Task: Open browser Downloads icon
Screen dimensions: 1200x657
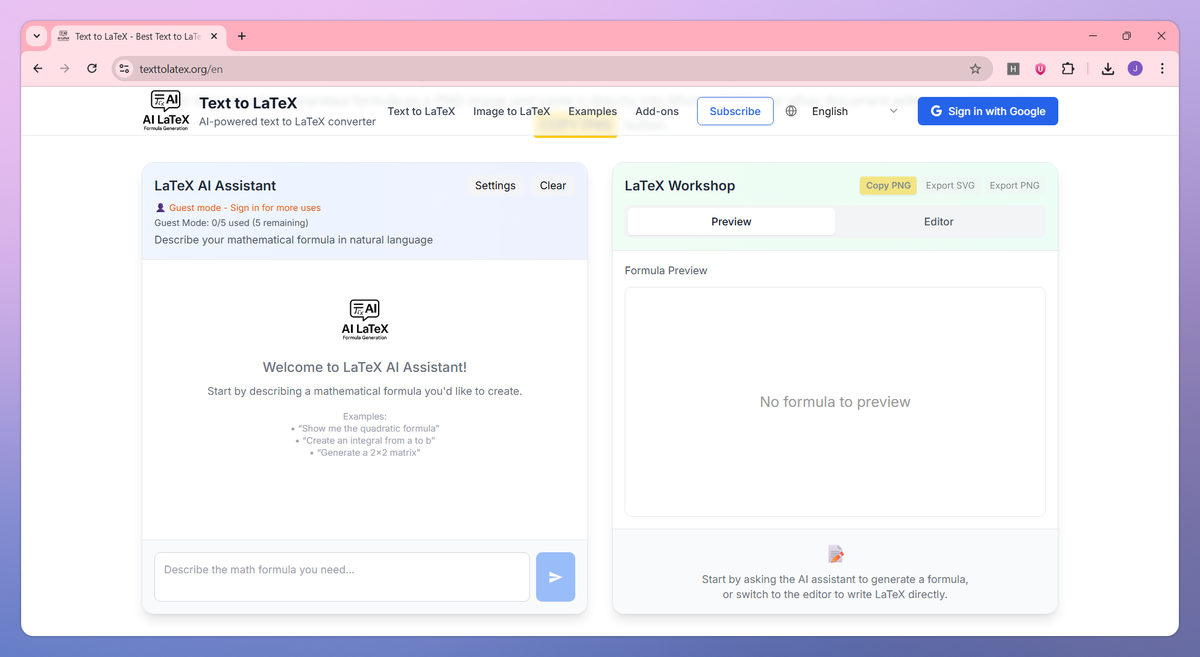Action: [1108, 69]
